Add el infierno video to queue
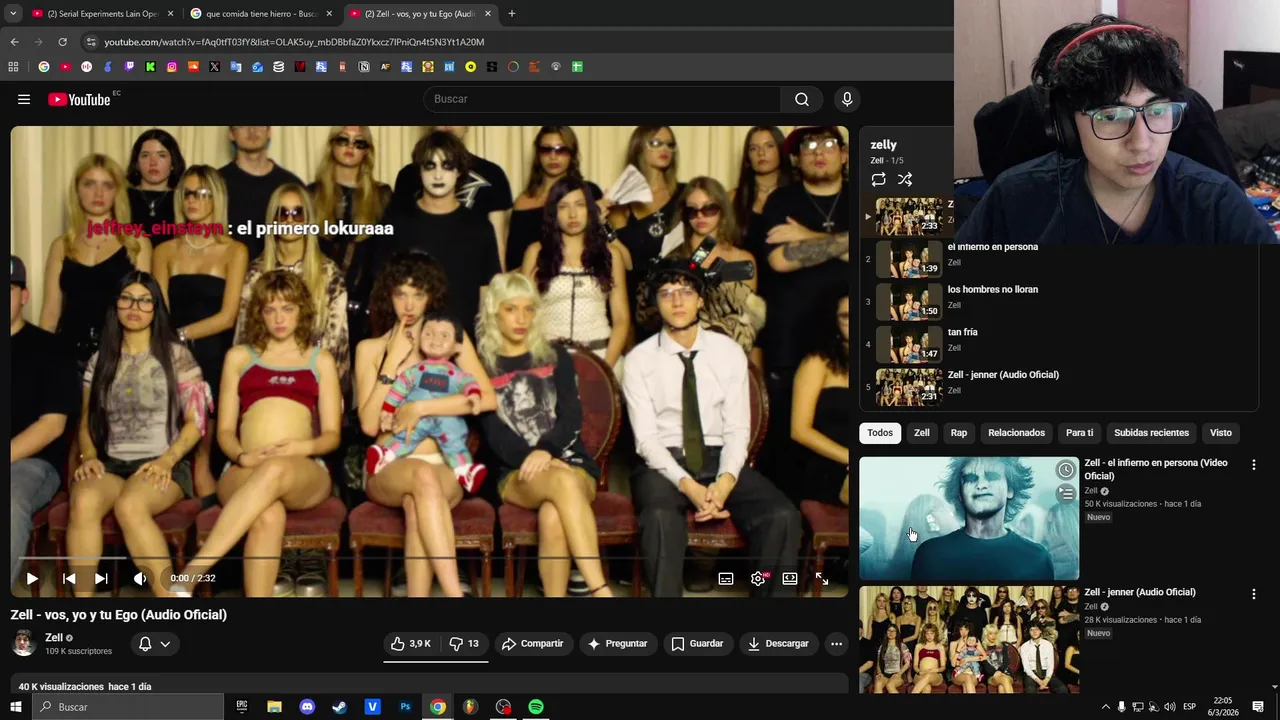The height and width of the screenshot is (720, 1280). tap(1066, 494)
